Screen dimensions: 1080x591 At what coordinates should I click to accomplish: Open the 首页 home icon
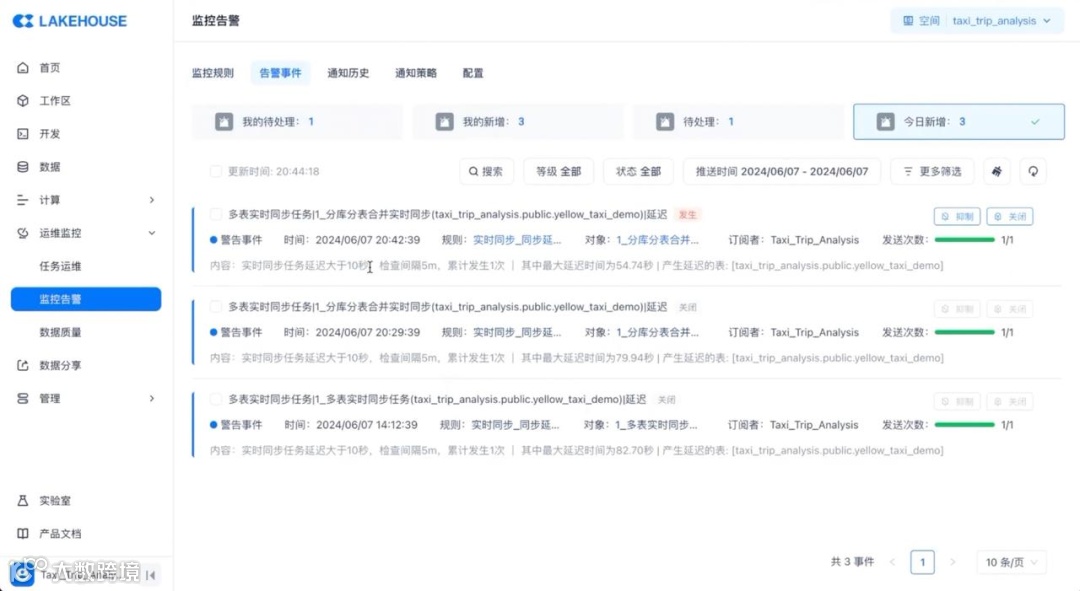[x=23, y=68]
